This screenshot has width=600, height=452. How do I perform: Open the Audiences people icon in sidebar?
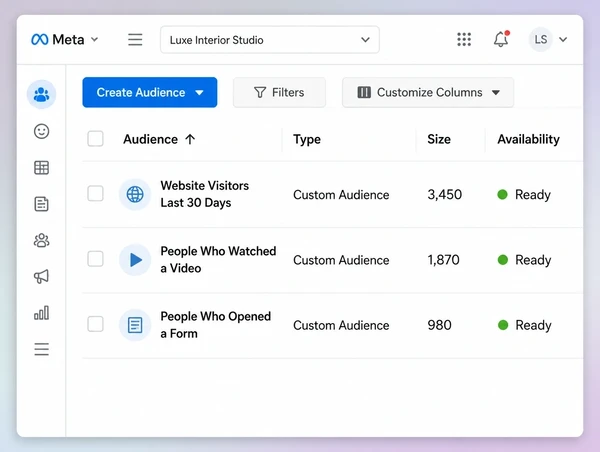(41, 94)
